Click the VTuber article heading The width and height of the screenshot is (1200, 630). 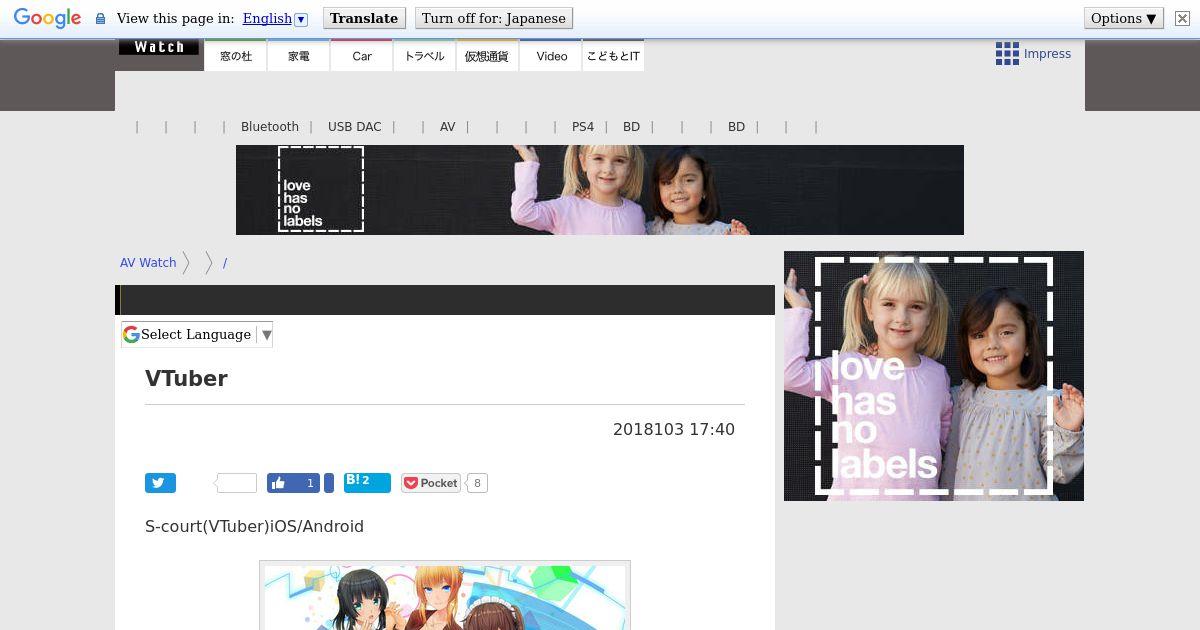click(186, 378)
